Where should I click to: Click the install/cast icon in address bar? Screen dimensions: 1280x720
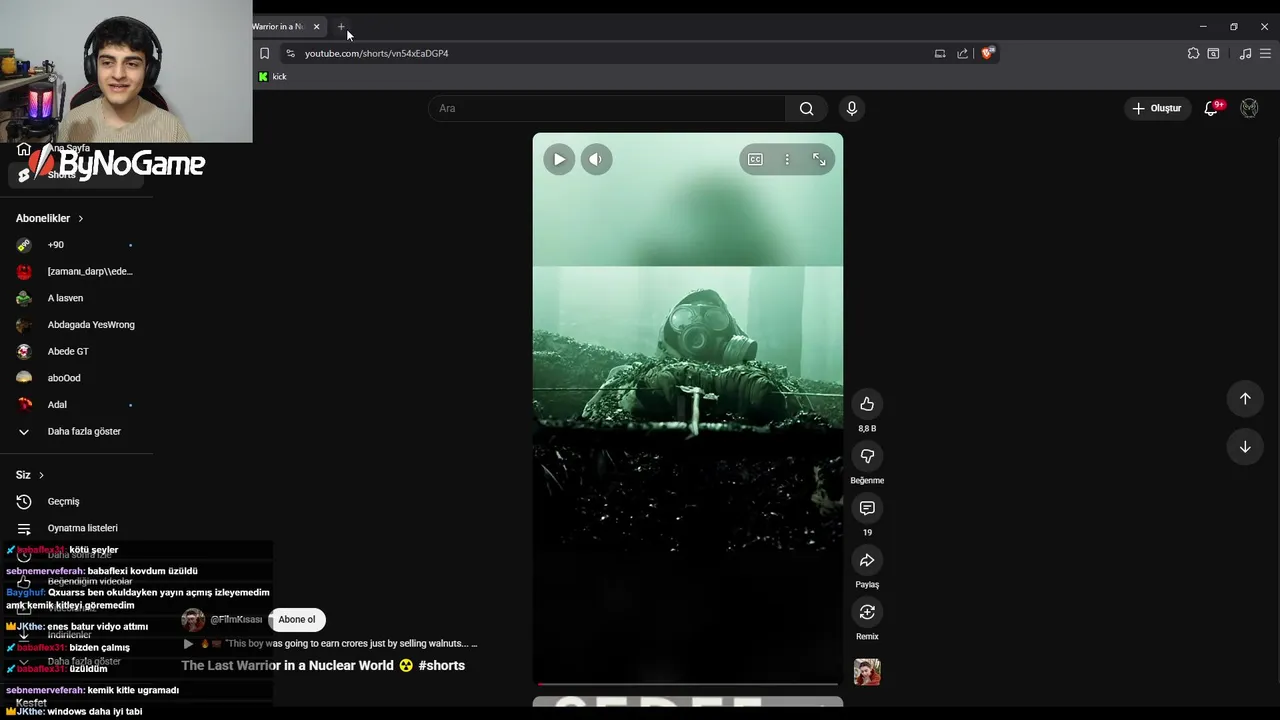coord(940,53)
